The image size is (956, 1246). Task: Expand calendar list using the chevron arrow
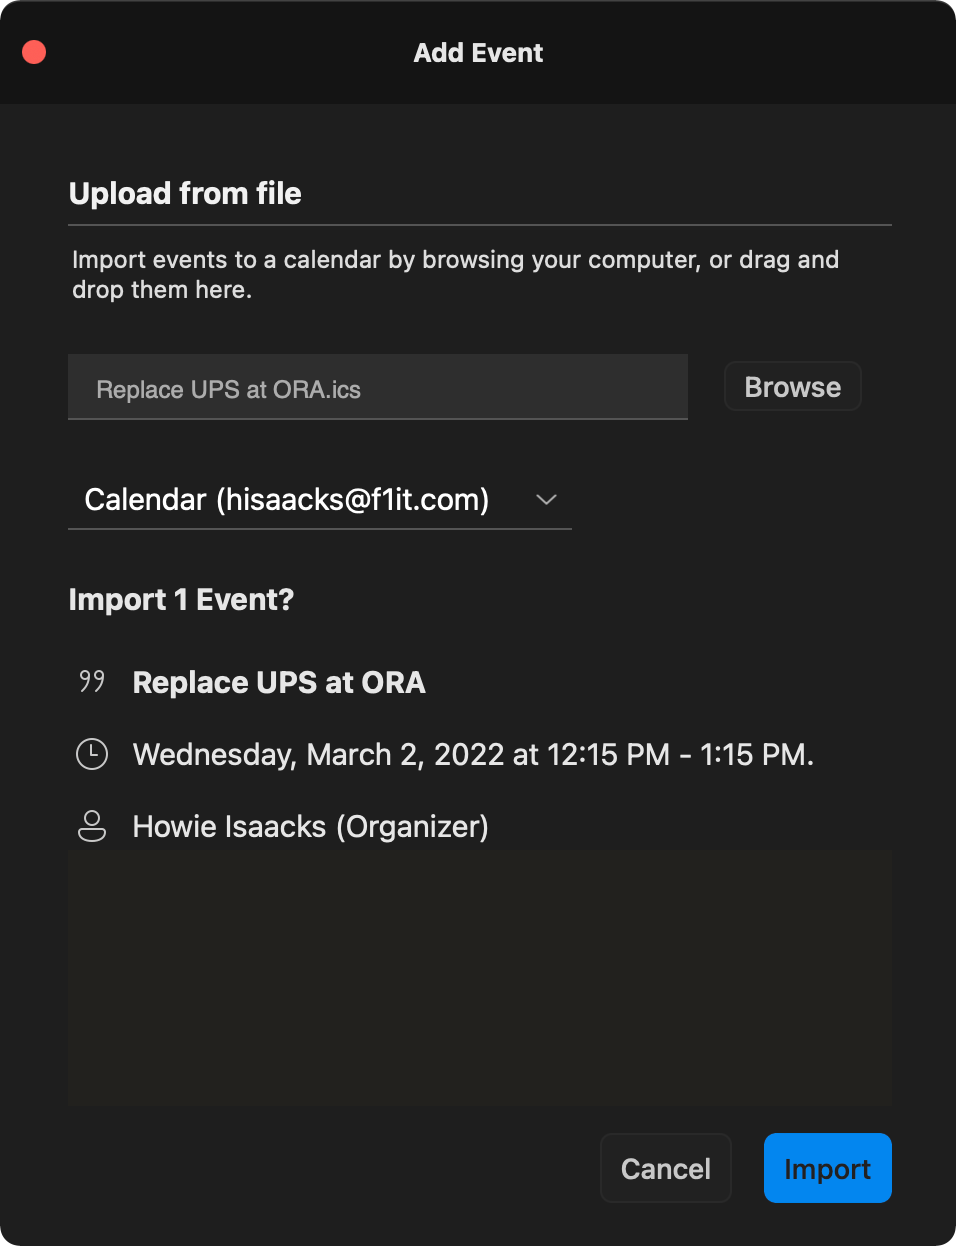[x=546, y=499]
